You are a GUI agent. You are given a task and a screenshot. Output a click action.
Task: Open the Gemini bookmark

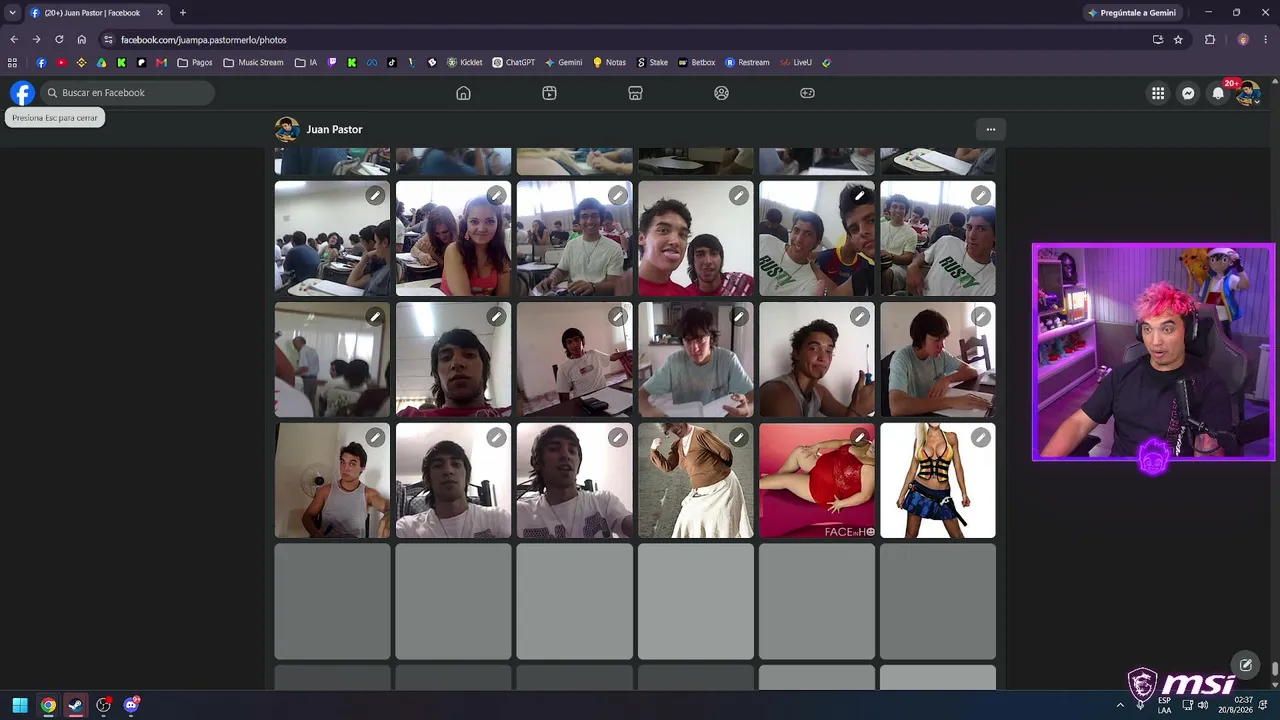pyautogui.click(x=563, y=62)
